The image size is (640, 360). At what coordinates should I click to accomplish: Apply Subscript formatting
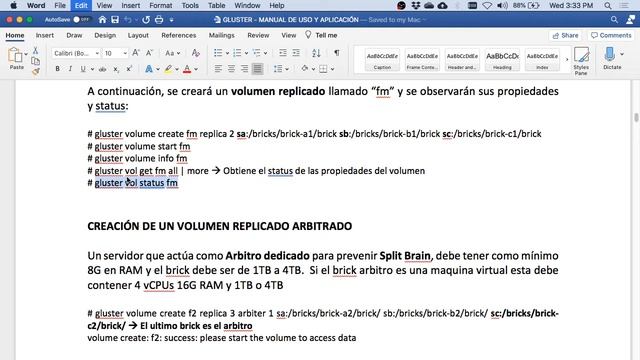pos(116,69)
